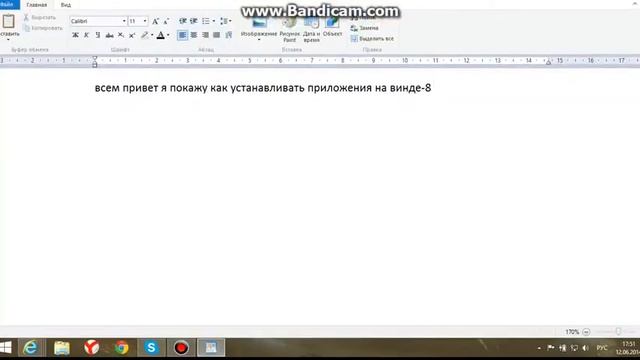Toggle bold (Ж) formatting
This screenshot has width=640, height=360.
tap(75, 35)
